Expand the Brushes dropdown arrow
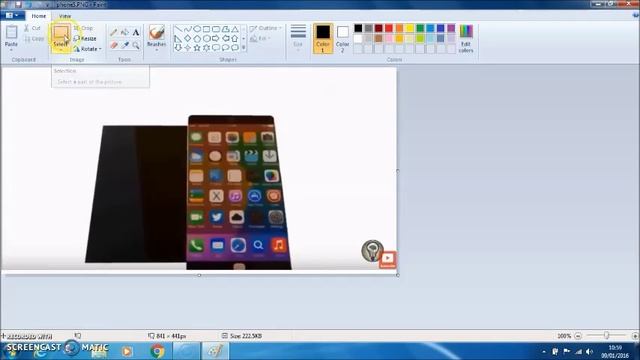The width and height of the screenshot is (640, 360). (x=156, y=50)
